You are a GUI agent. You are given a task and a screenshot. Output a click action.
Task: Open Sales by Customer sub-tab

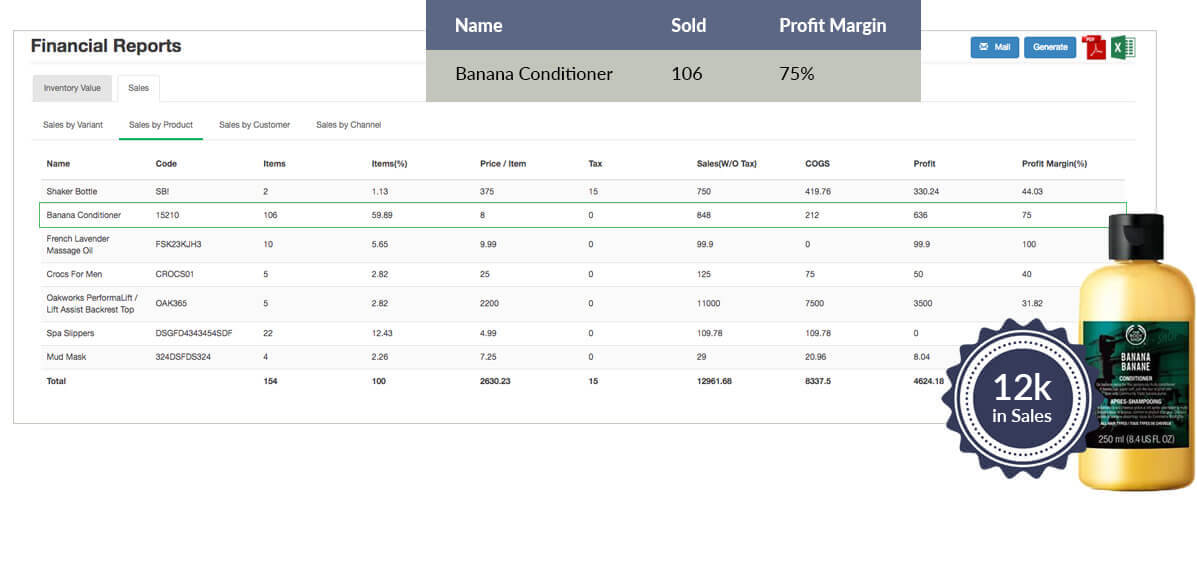point(254,124)
